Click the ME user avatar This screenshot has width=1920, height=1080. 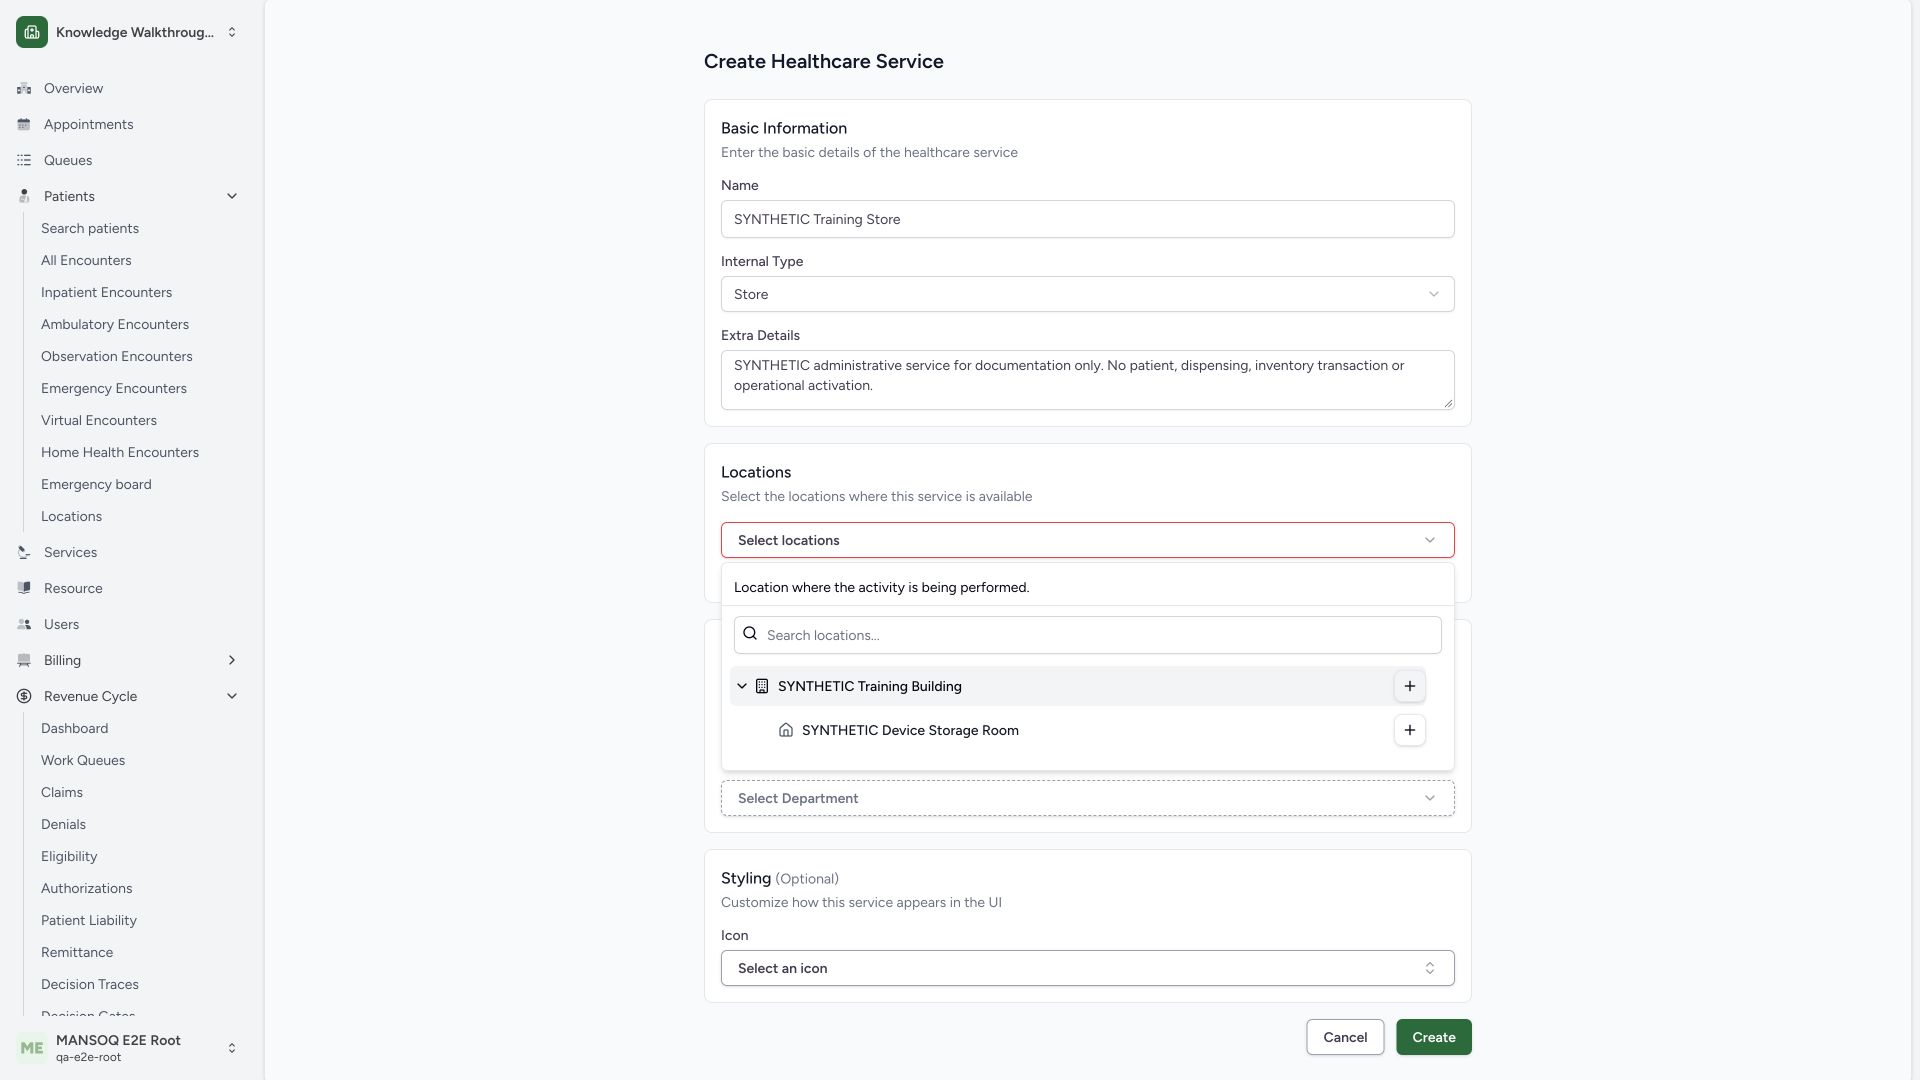click(32, 1048)
